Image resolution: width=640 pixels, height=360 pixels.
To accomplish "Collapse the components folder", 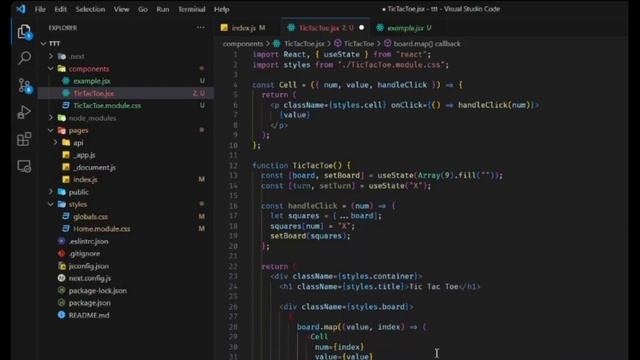I will (x=51, y=69).
